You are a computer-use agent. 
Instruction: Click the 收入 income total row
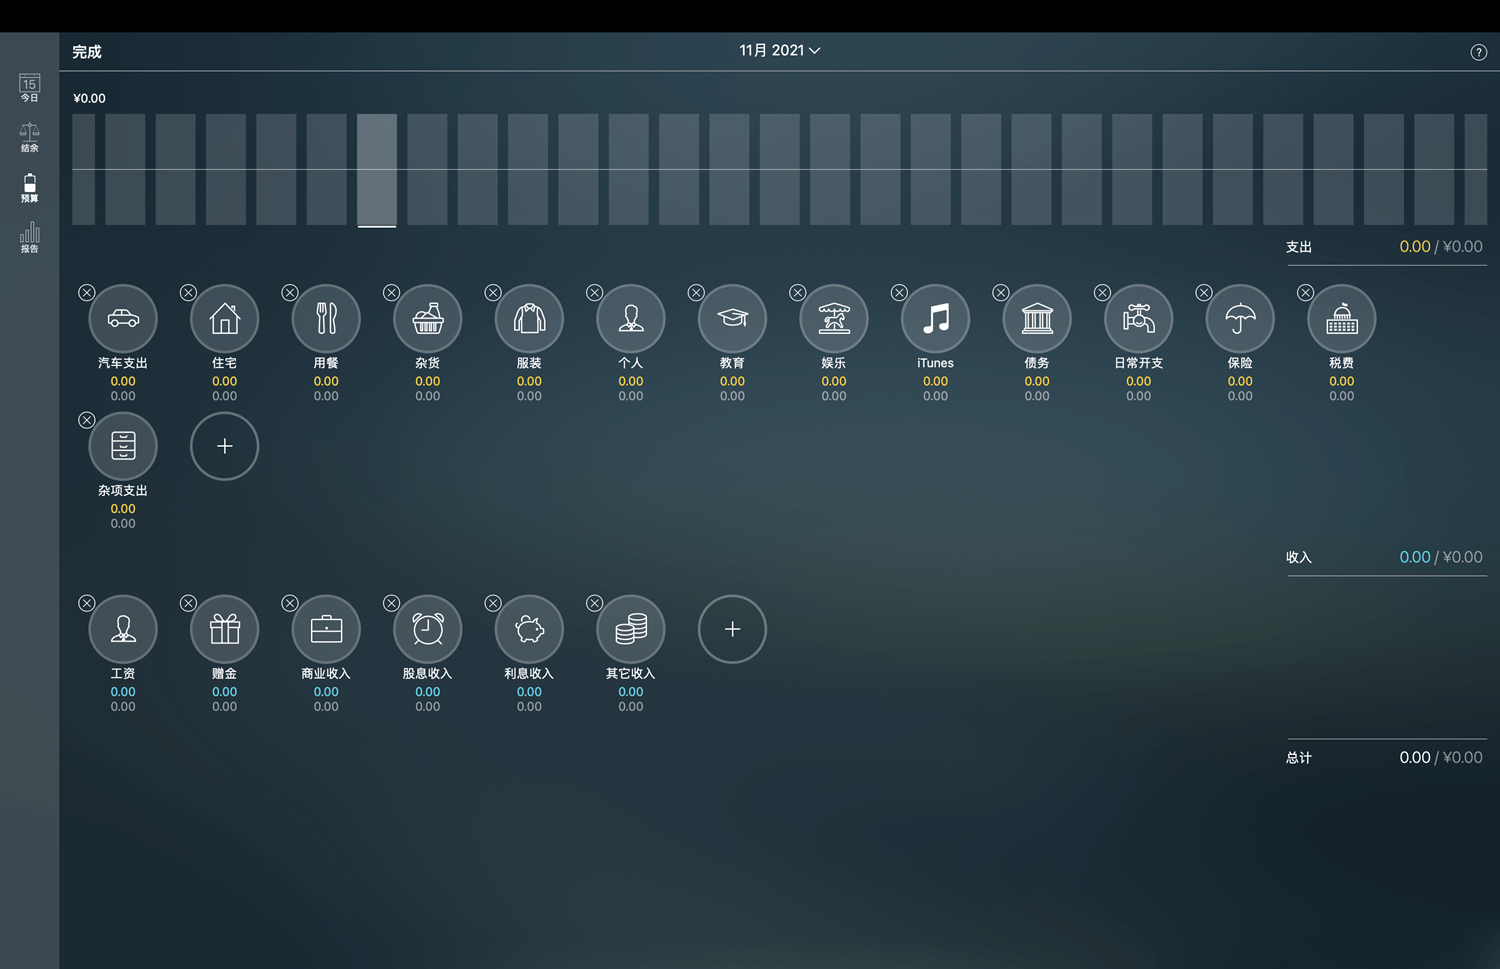click(1386, 557)
